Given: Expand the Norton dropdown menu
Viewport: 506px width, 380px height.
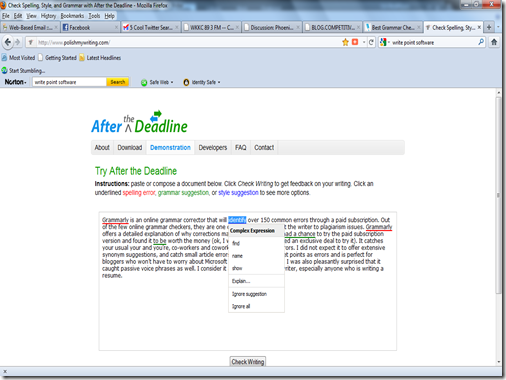Looking at the screenshot, I should (x=15, y=82).
